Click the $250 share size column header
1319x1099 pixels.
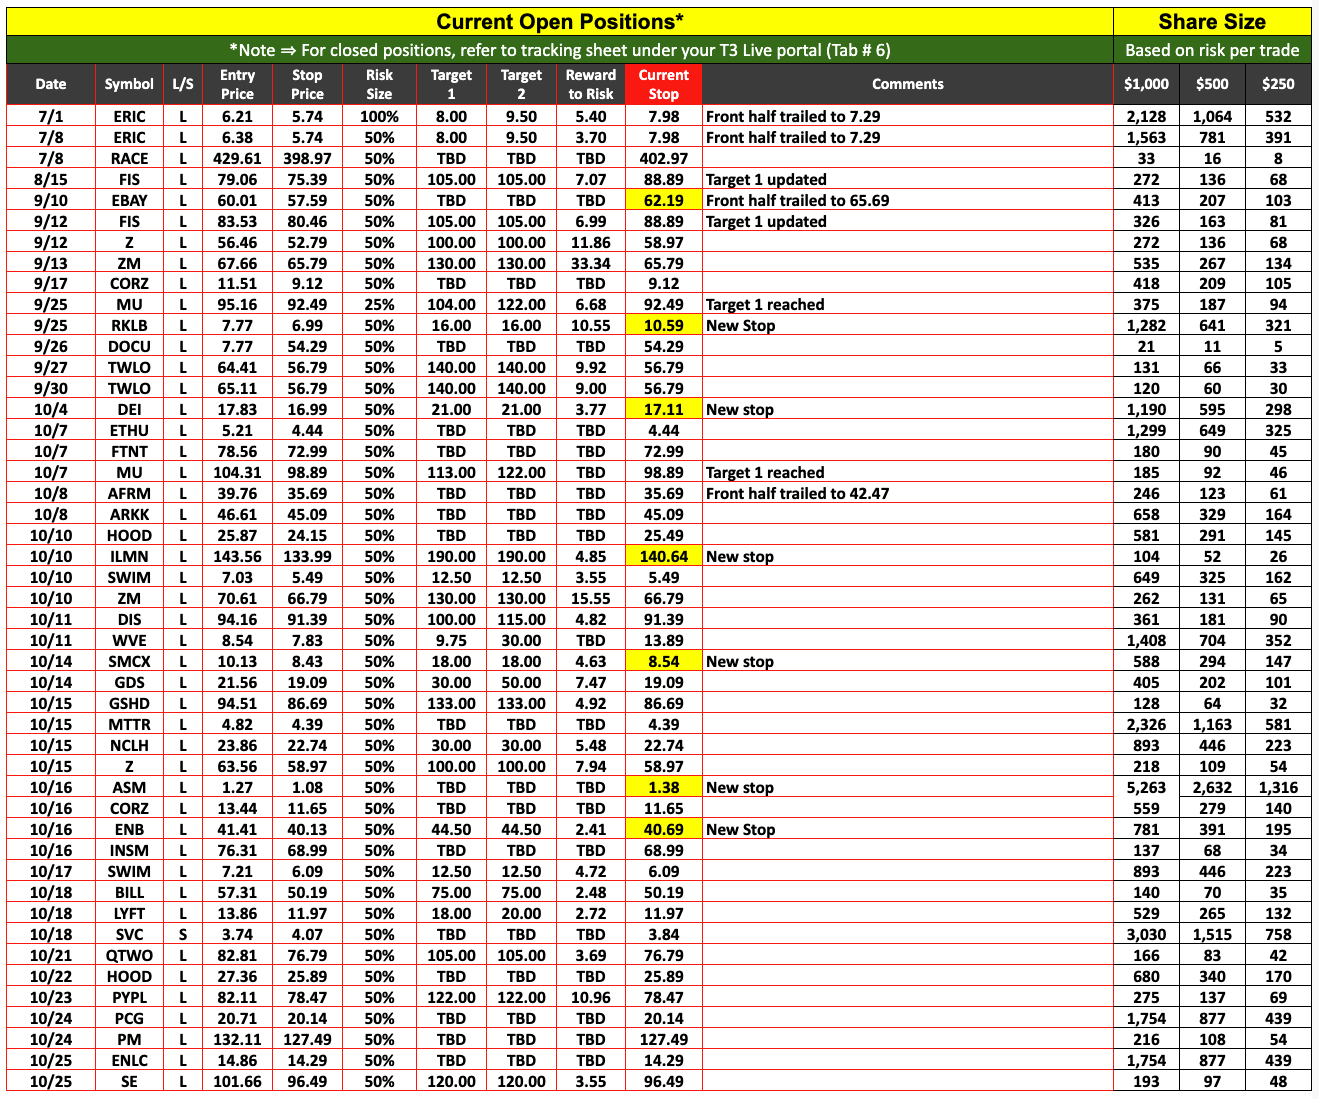[1277, 84]
